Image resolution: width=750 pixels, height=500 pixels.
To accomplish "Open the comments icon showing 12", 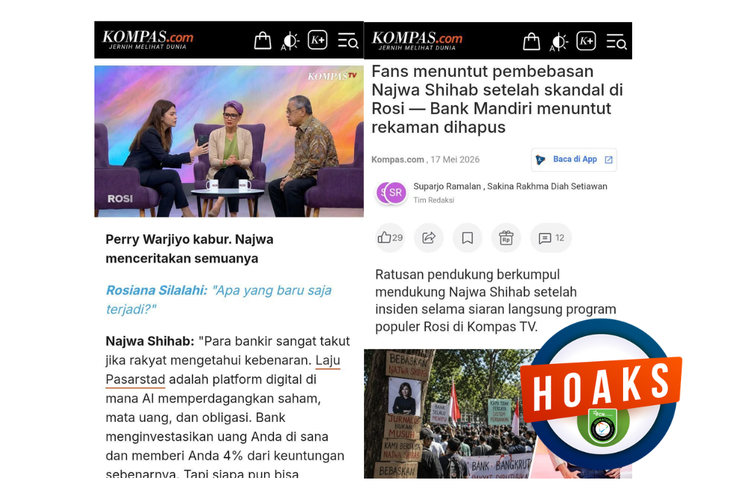I will [551, 238].
